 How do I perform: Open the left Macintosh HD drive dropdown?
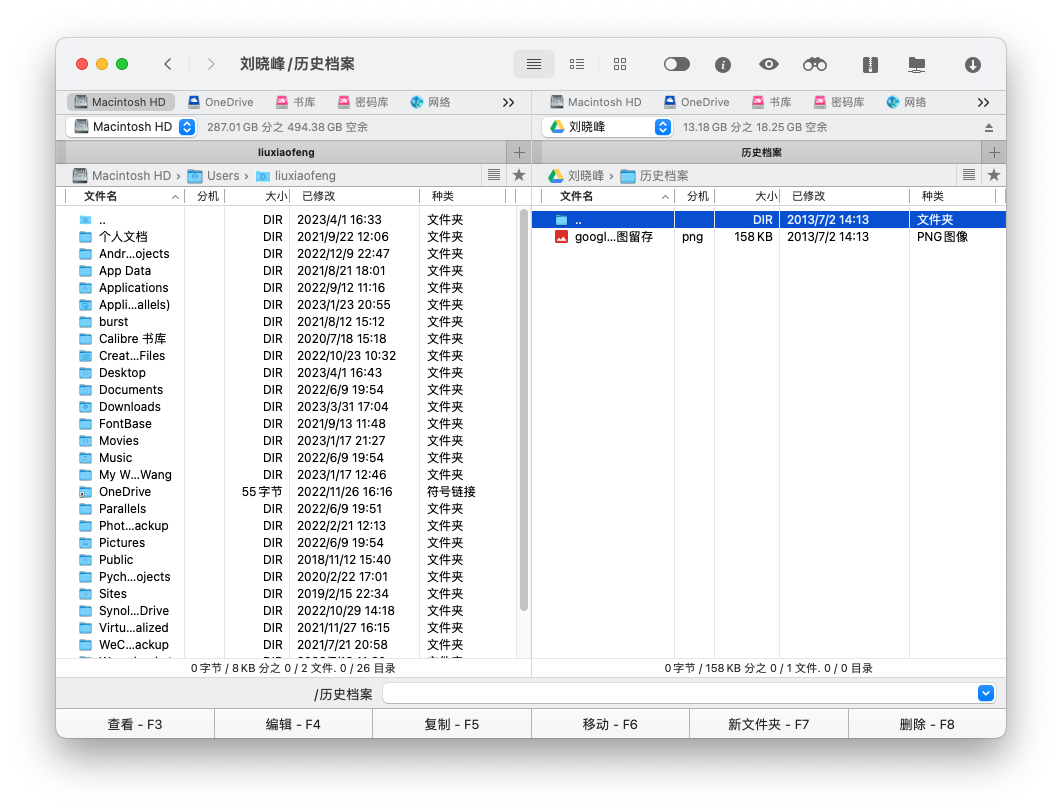coord(131,127)
